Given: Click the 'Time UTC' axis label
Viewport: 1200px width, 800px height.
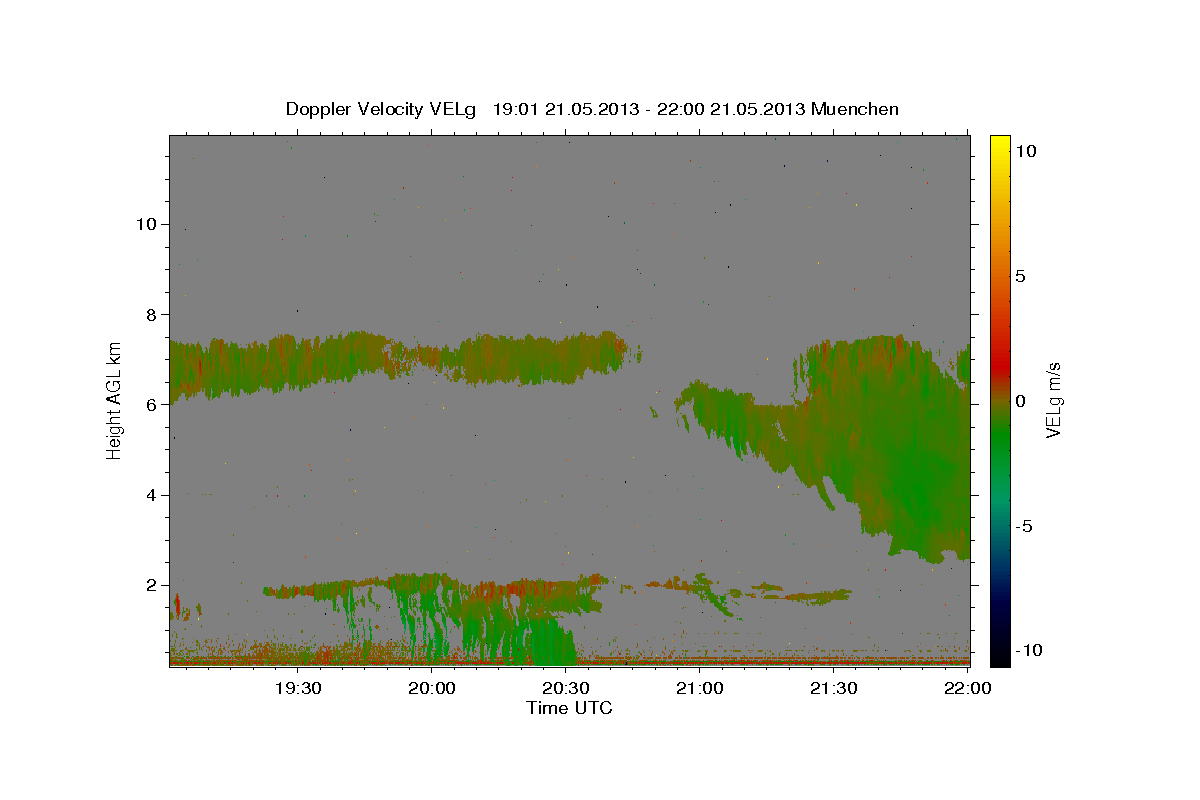Looking at the screenshot, I should (x=569, y=708).
